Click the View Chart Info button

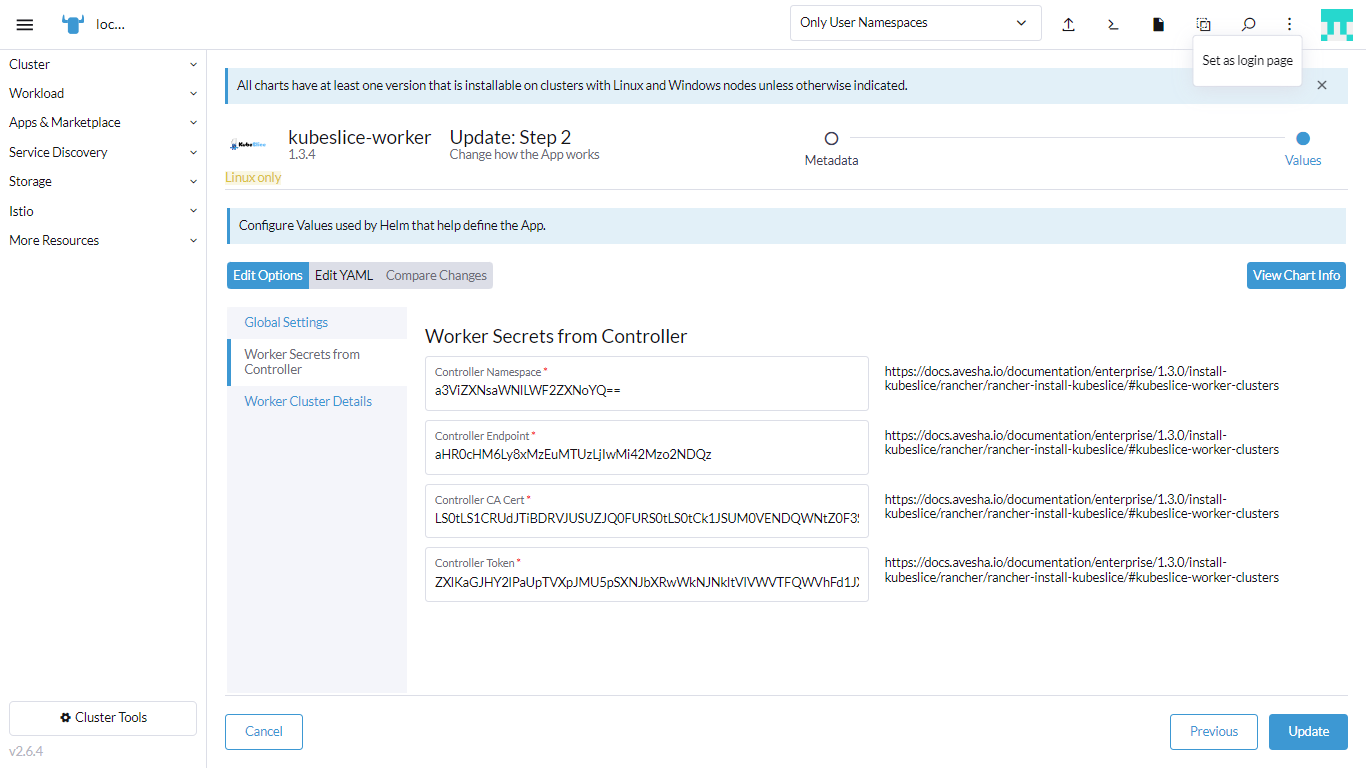tap(1296, 275)
